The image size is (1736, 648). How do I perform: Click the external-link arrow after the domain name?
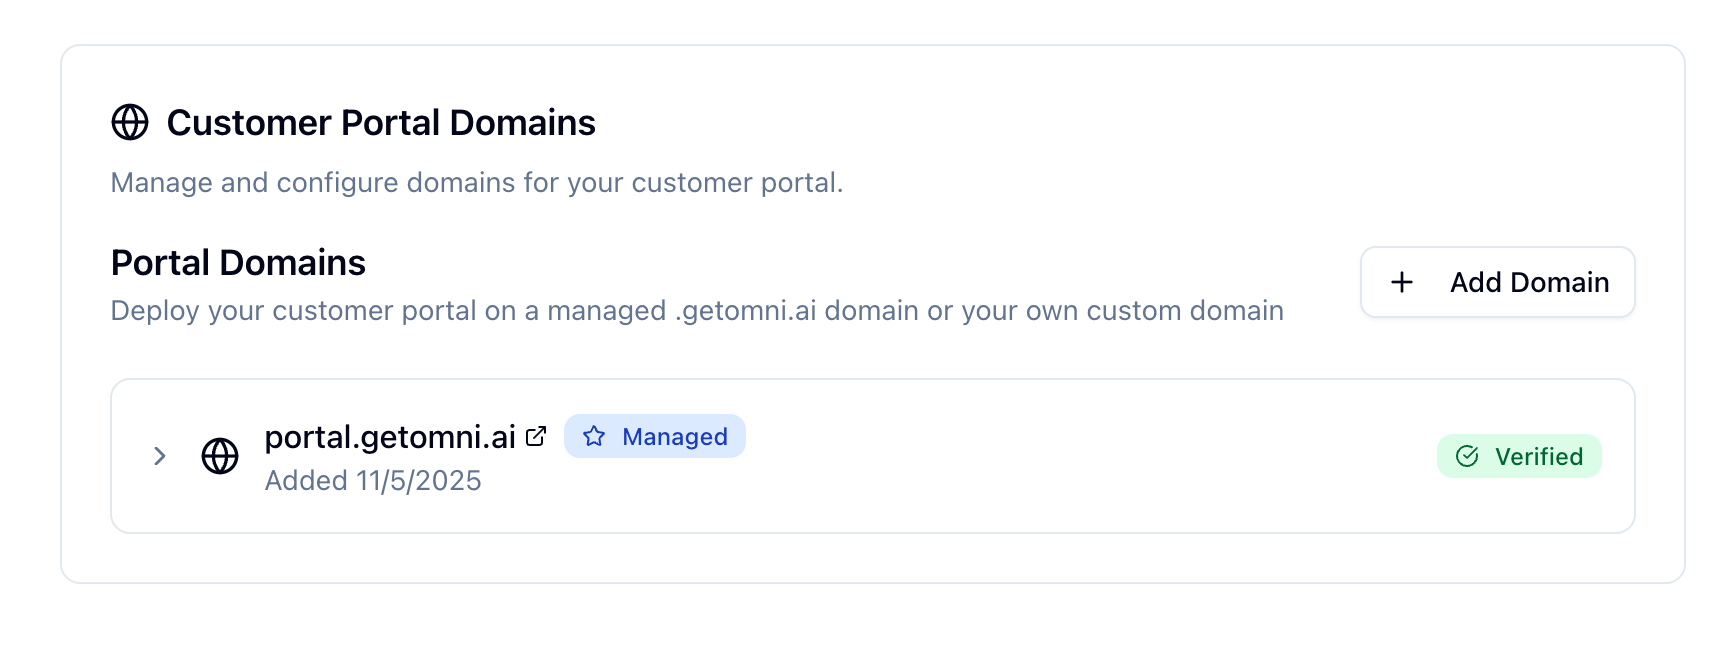tap(537, 434)
